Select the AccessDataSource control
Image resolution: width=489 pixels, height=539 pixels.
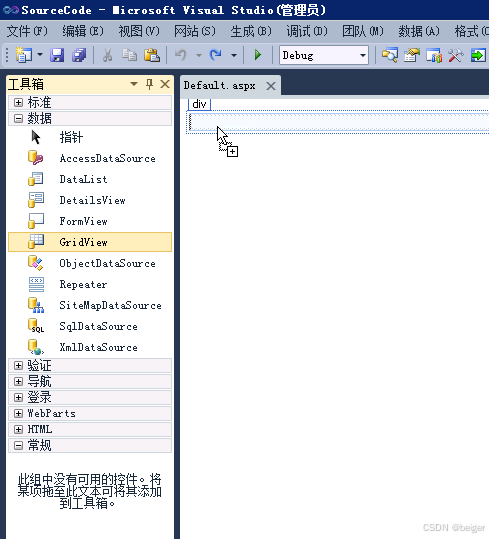tap(90, 158)
